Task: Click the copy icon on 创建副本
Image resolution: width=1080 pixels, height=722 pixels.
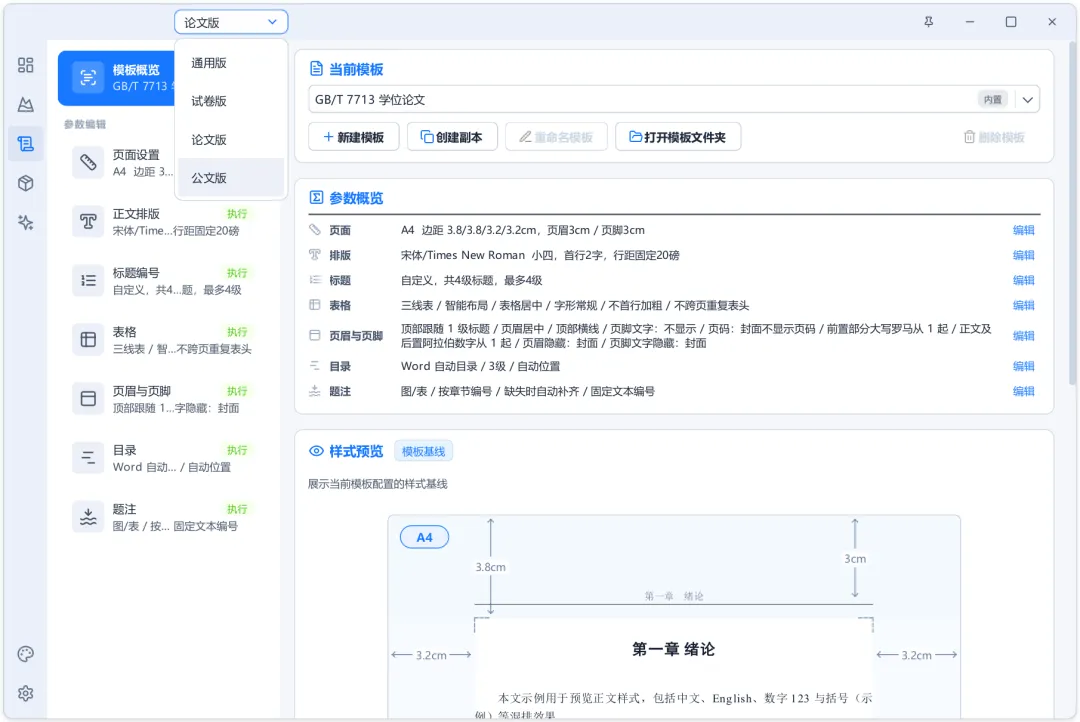Action: coord(427,137)
